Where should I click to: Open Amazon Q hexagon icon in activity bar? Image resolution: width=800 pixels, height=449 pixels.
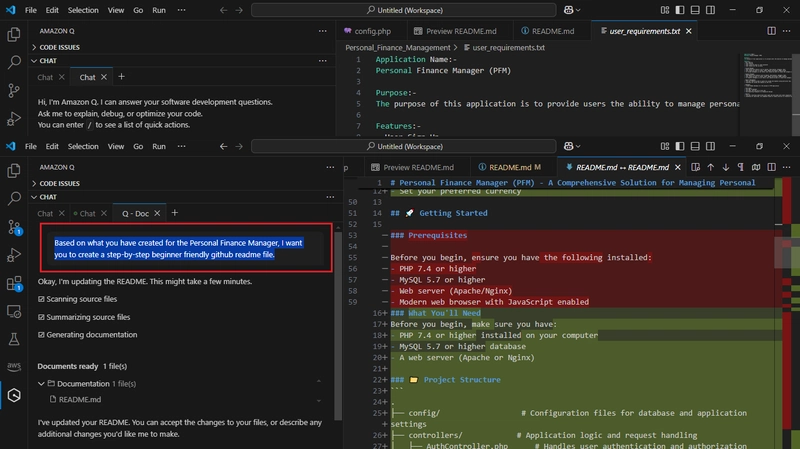[x=14, y=395]
